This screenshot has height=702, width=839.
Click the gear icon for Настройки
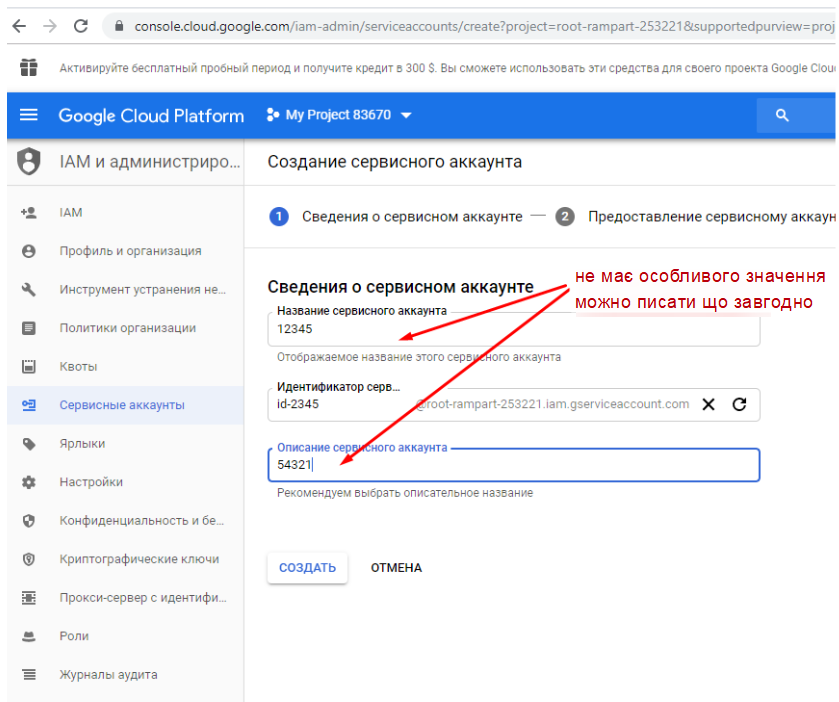(29, 482)
